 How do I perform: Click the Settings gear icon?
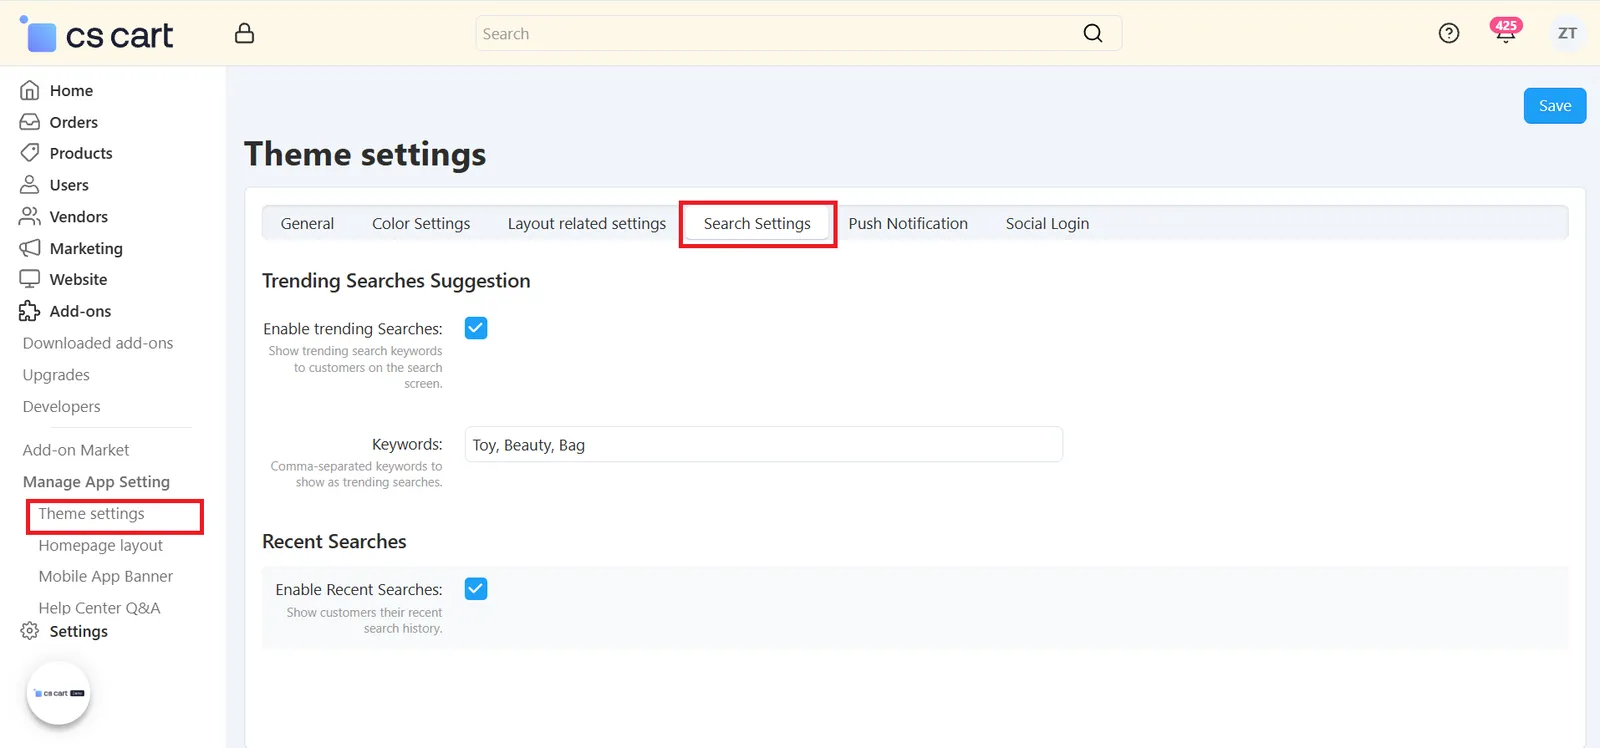coord(30,631)
